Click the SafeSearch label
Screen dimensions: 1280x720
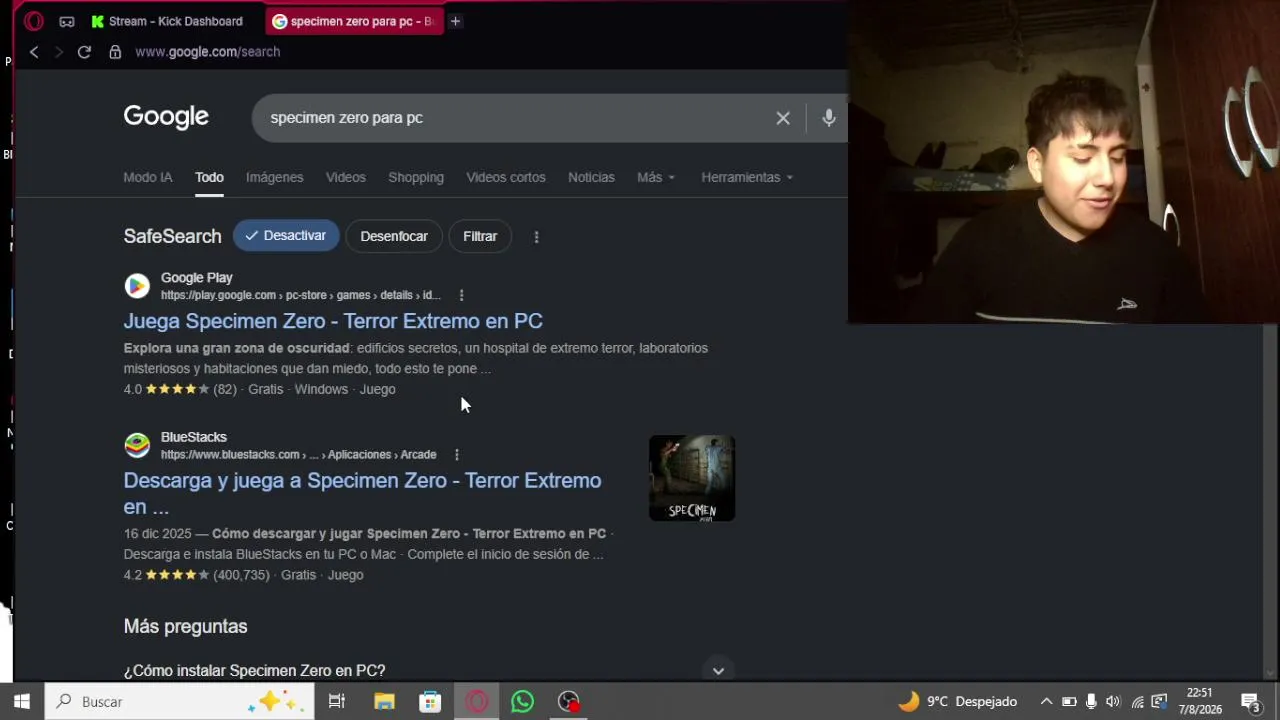[172, 236]
